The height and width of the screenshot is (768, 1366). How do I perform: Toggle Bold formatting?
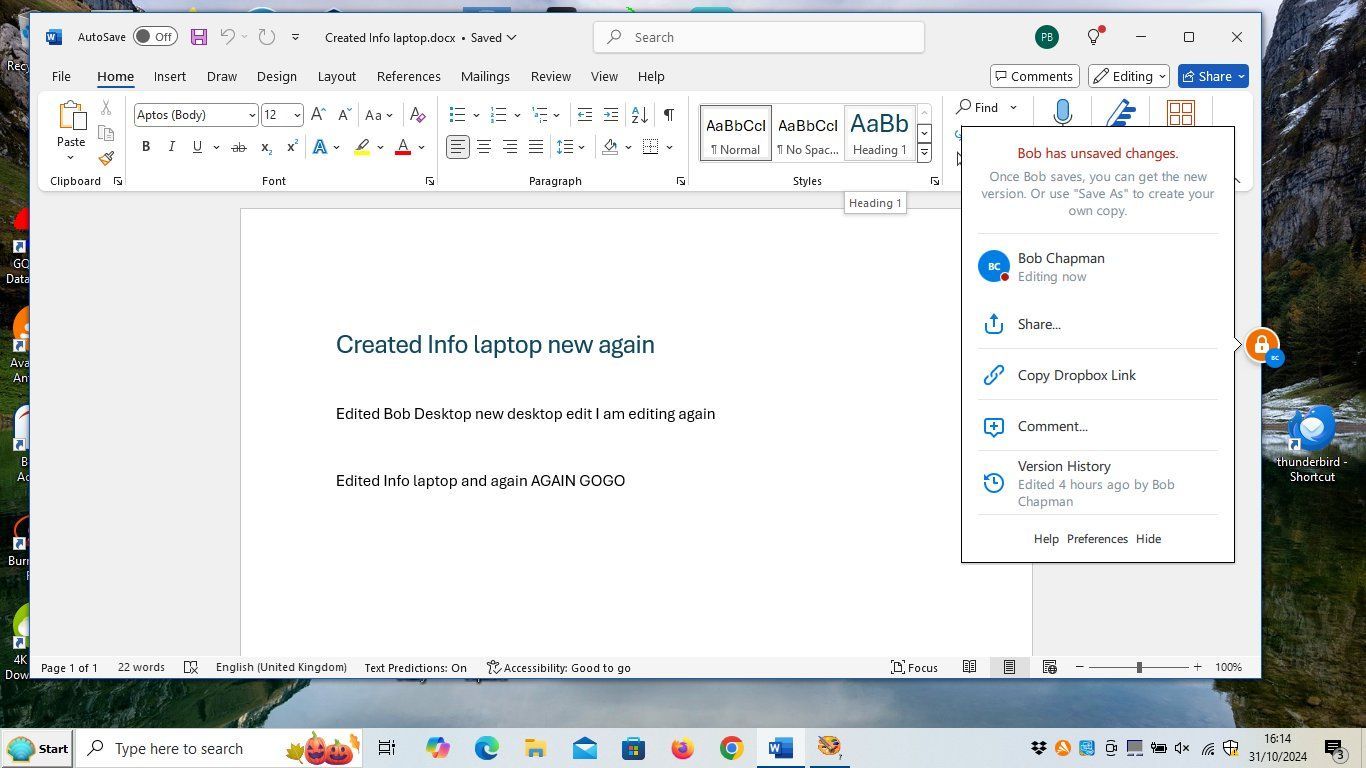pos(146,147)
